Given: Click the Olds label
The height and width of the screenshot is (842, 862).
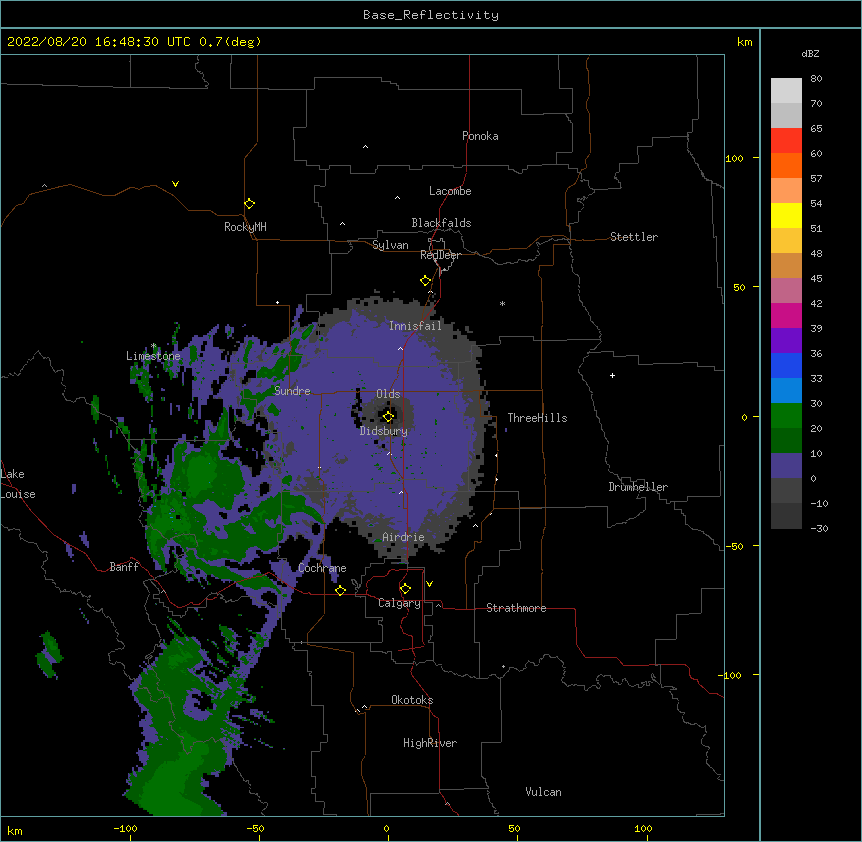Looking at the screenshot, I should (x=388, y=394).
